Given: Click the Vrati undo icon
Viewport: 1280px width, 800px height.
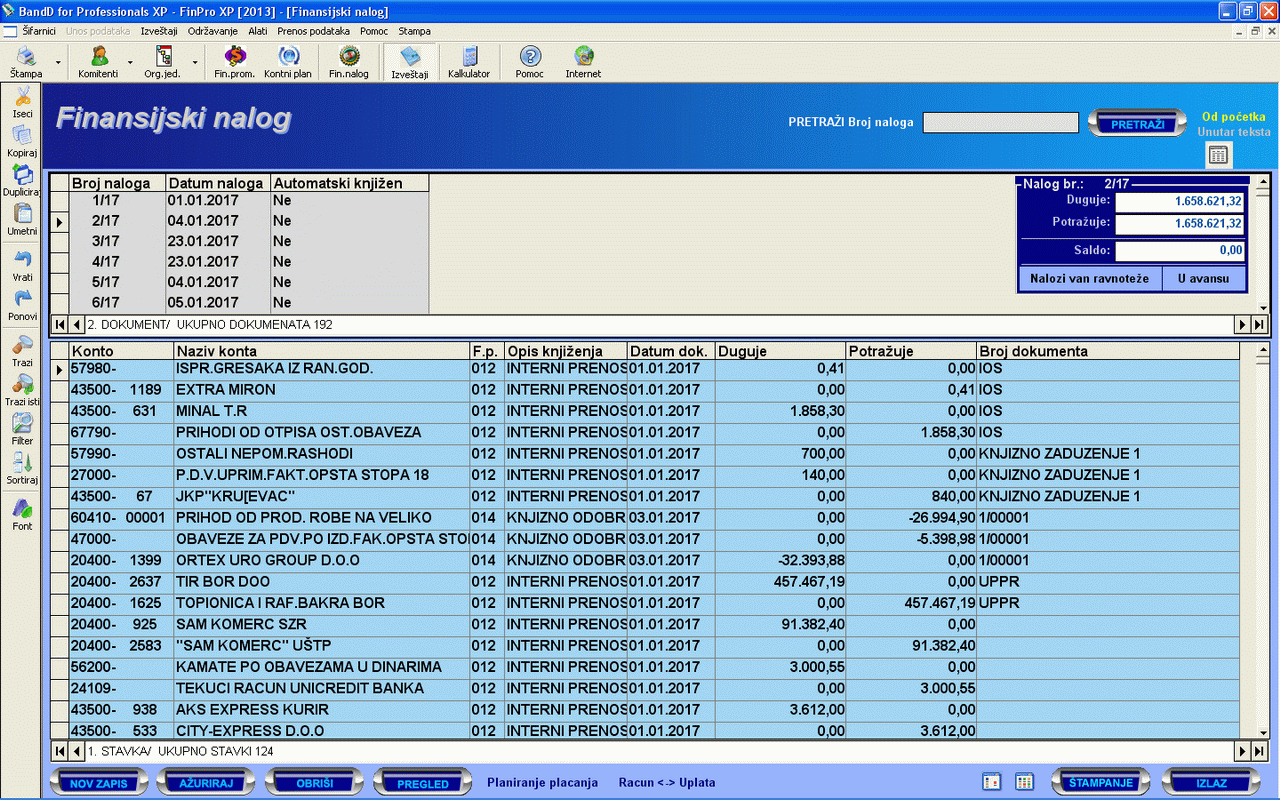Looking at the screenshot, I should point(22,266).
